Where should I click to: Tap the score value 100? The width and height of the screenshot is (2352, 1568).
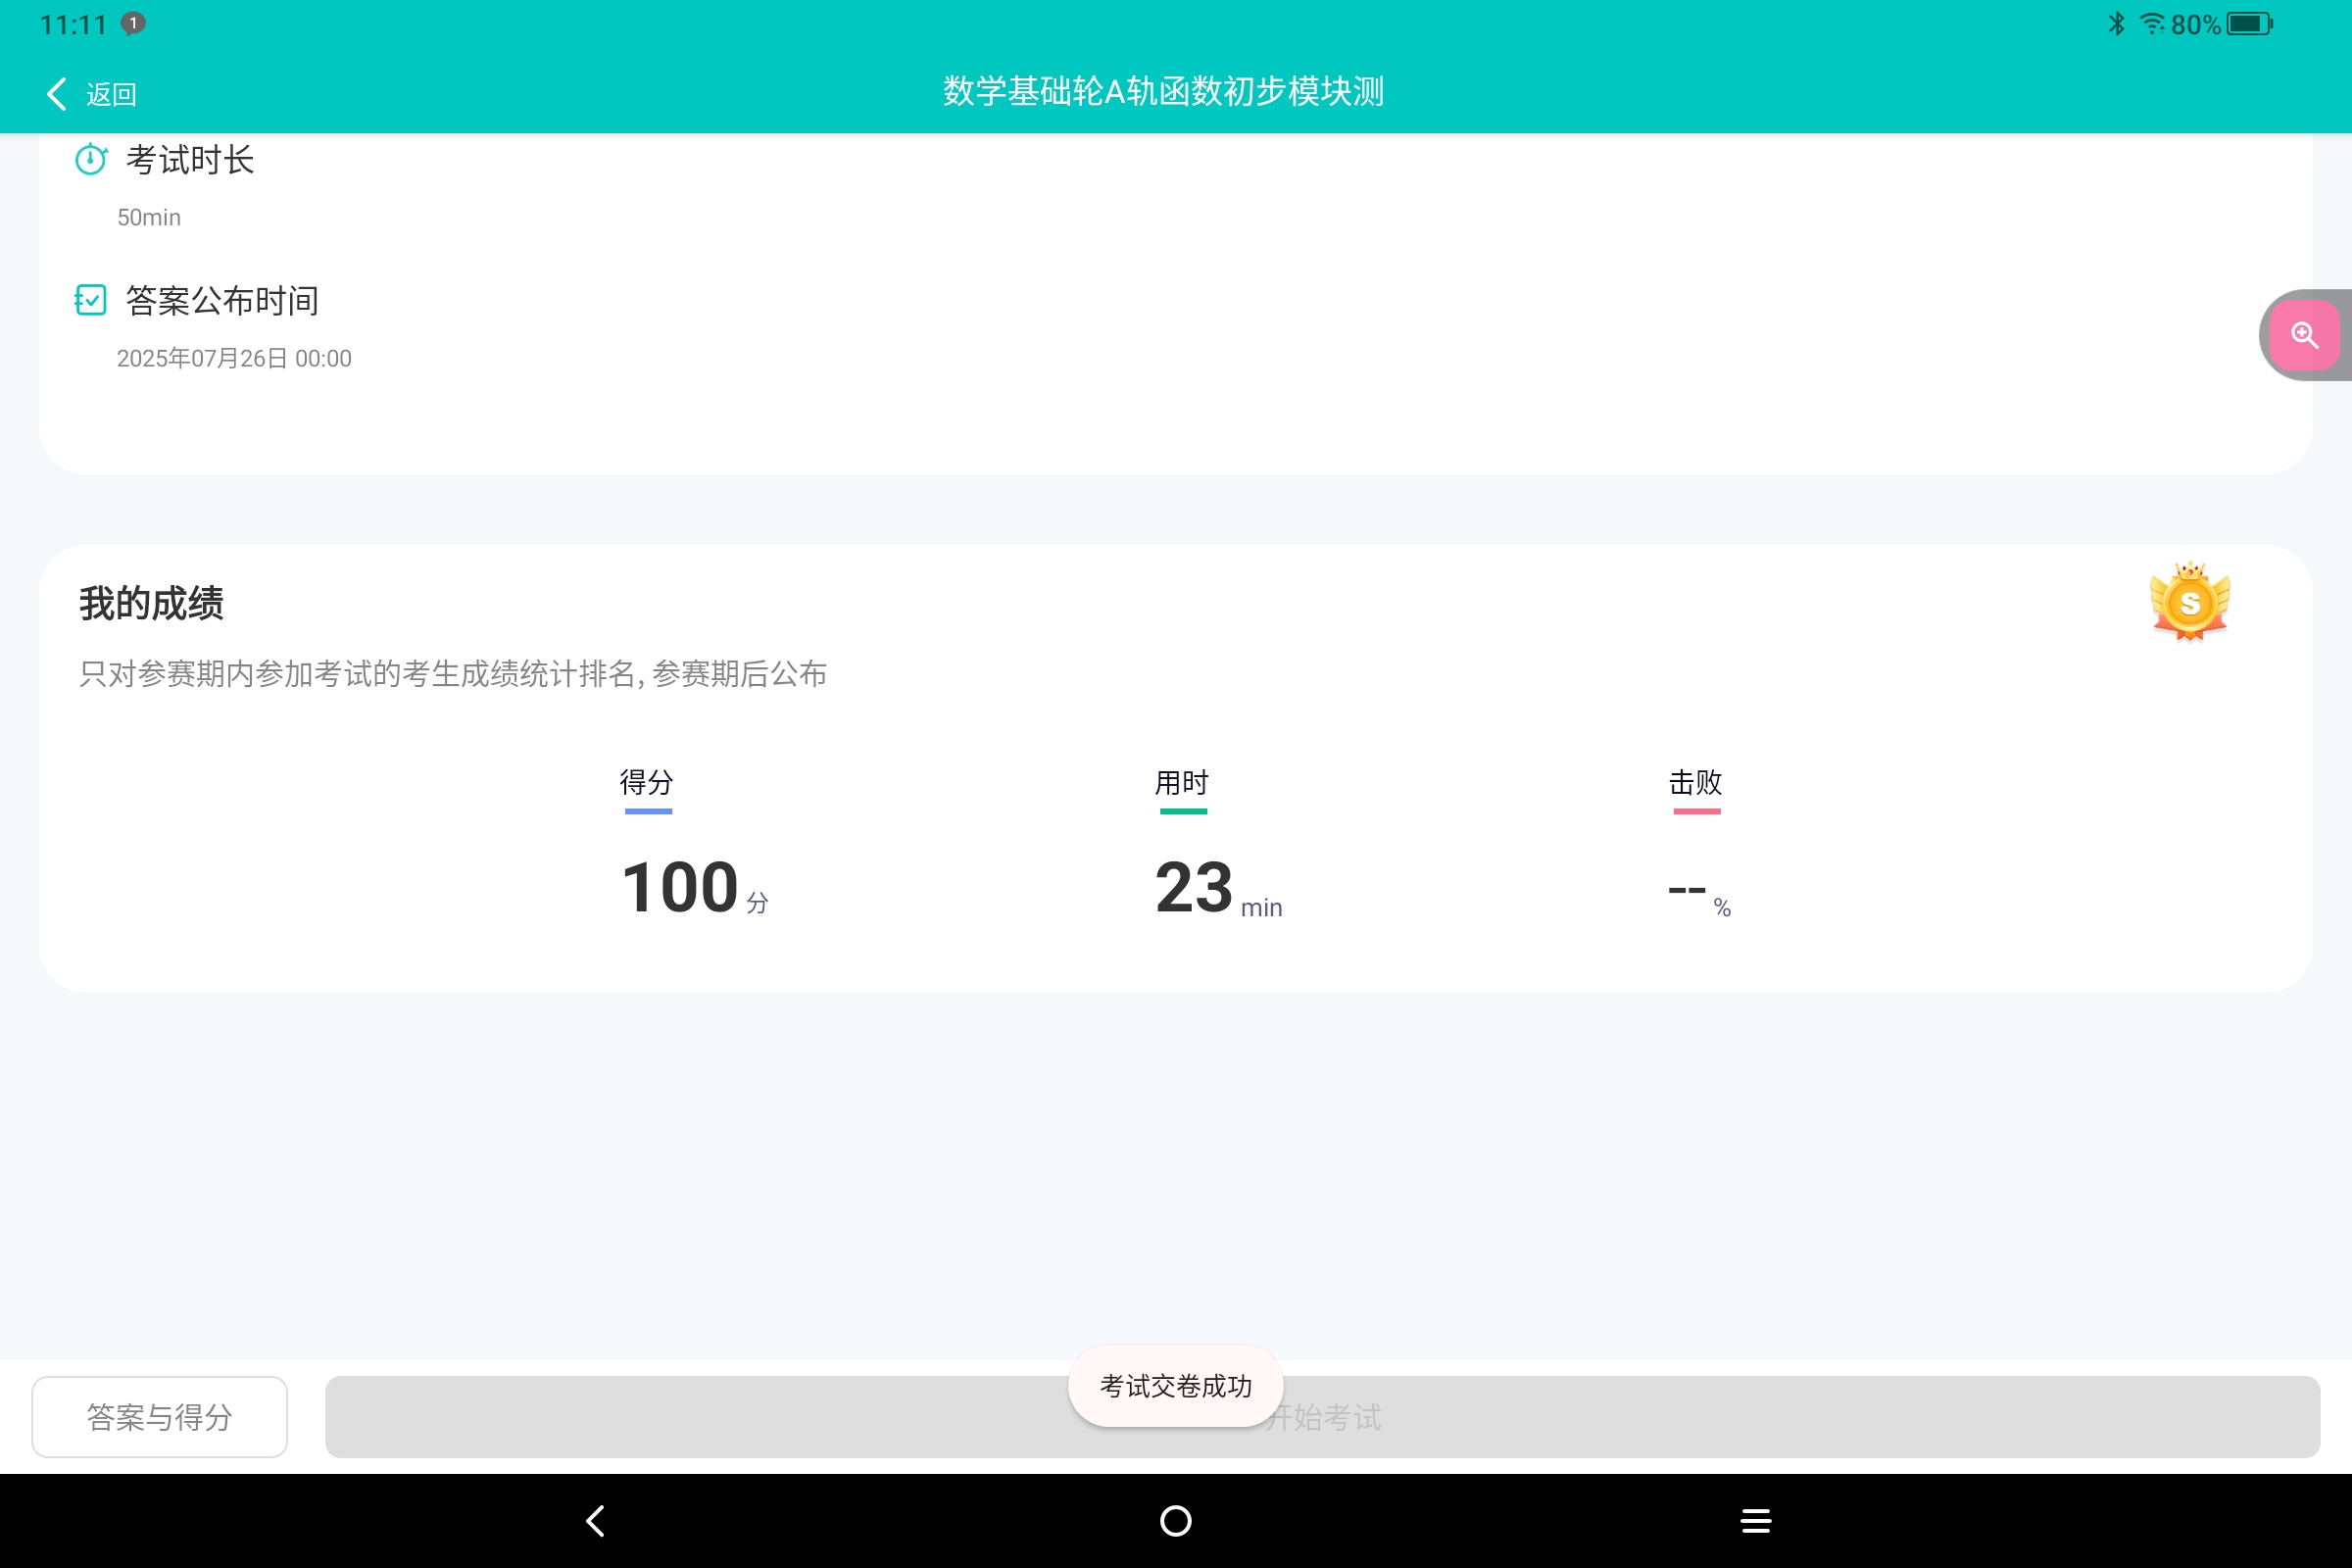tap(680, 887)
